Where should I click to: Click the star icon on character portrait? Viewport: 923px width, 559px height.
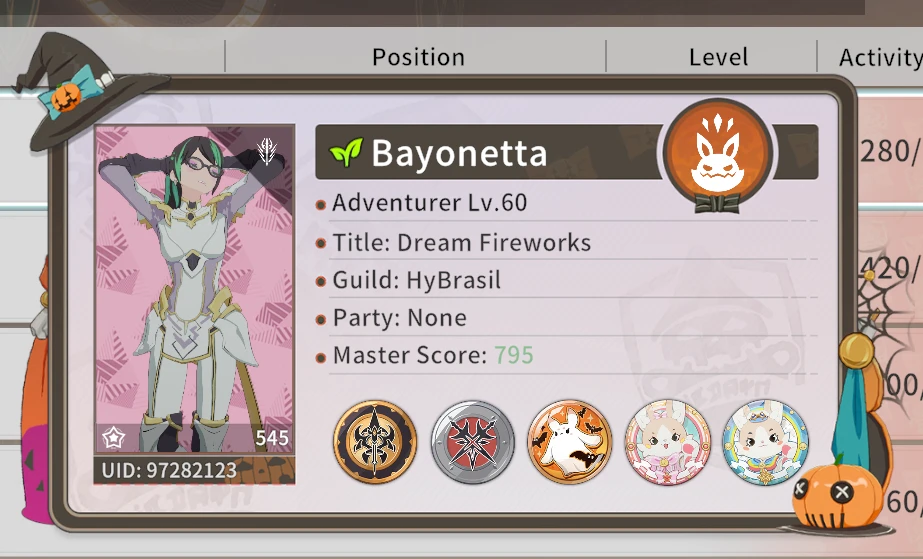(114, 438)
